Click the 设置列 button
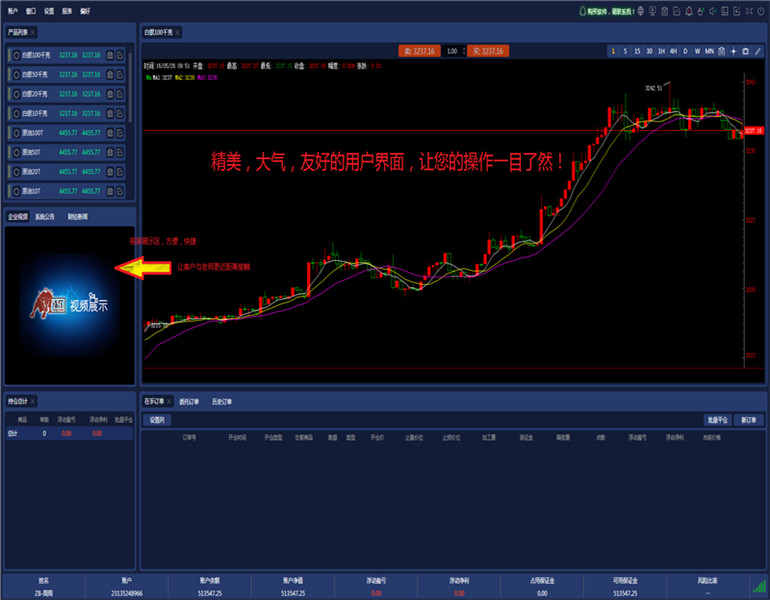Viewport: 770px width, 600px height. [157, 420]
